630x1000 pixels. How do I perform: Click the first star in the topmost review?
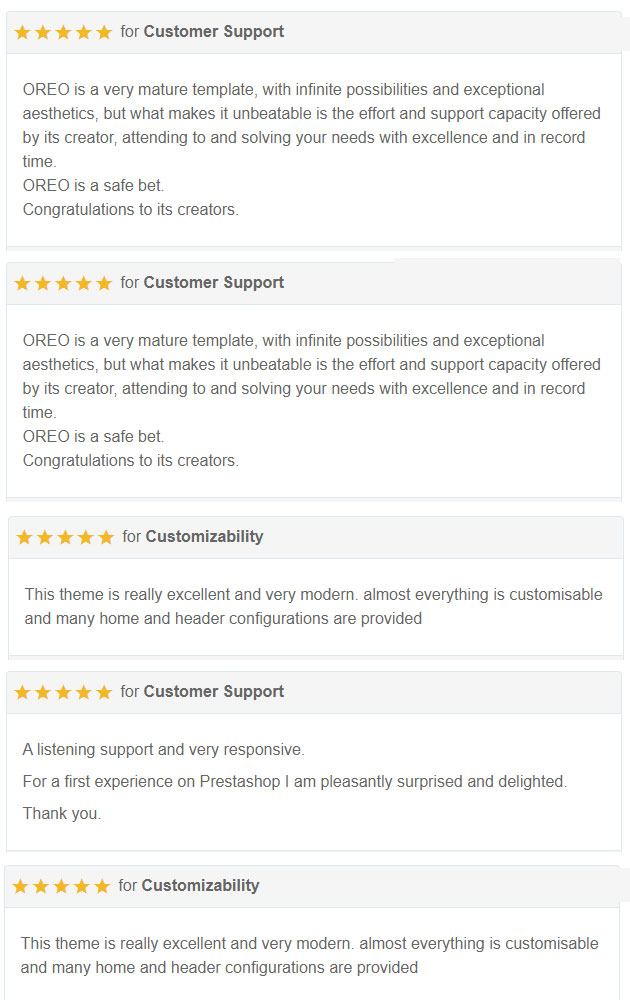pyautogui.click(x=22, y=32)
